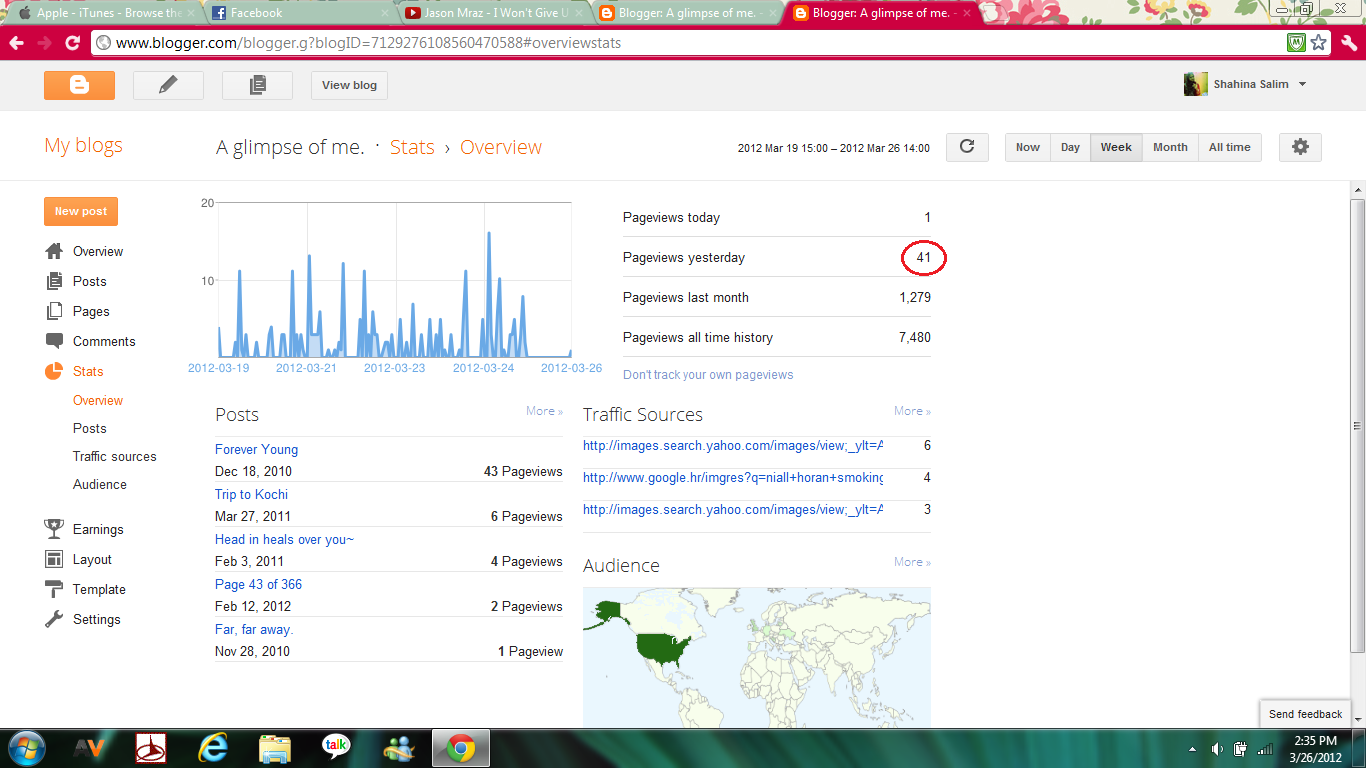Open the Page 43 of 366 post
1366x768 pixels.
tap(258, 584)
